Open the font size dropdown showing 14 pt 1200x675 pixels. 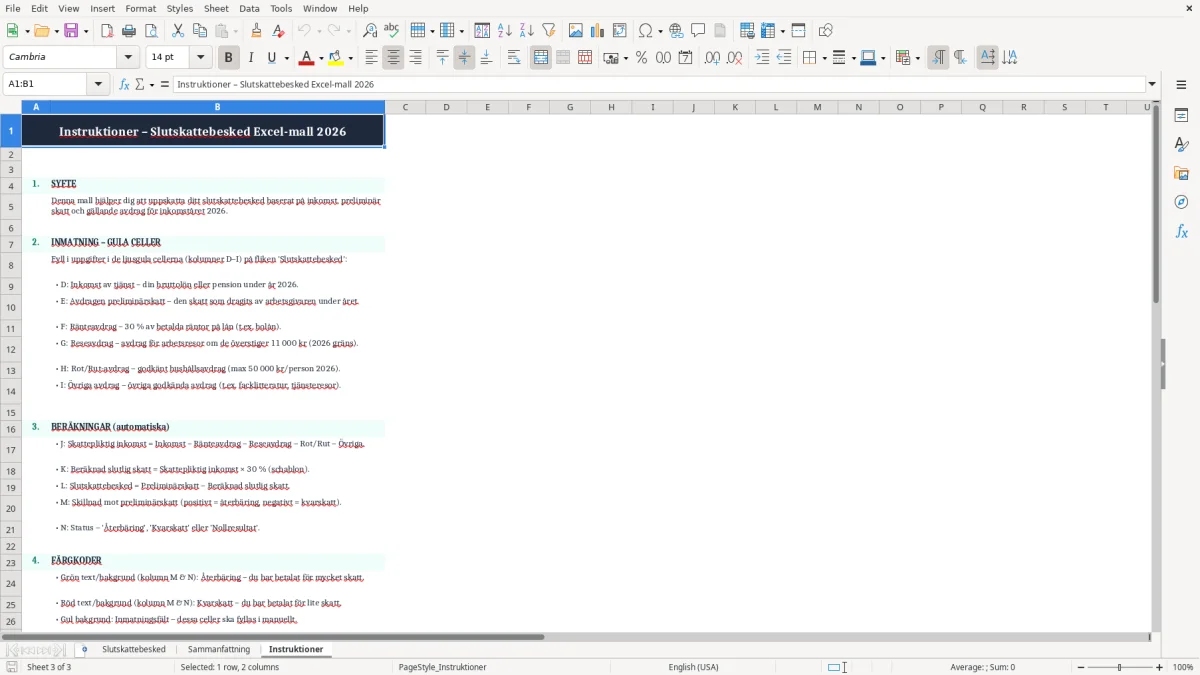[201, 58]
